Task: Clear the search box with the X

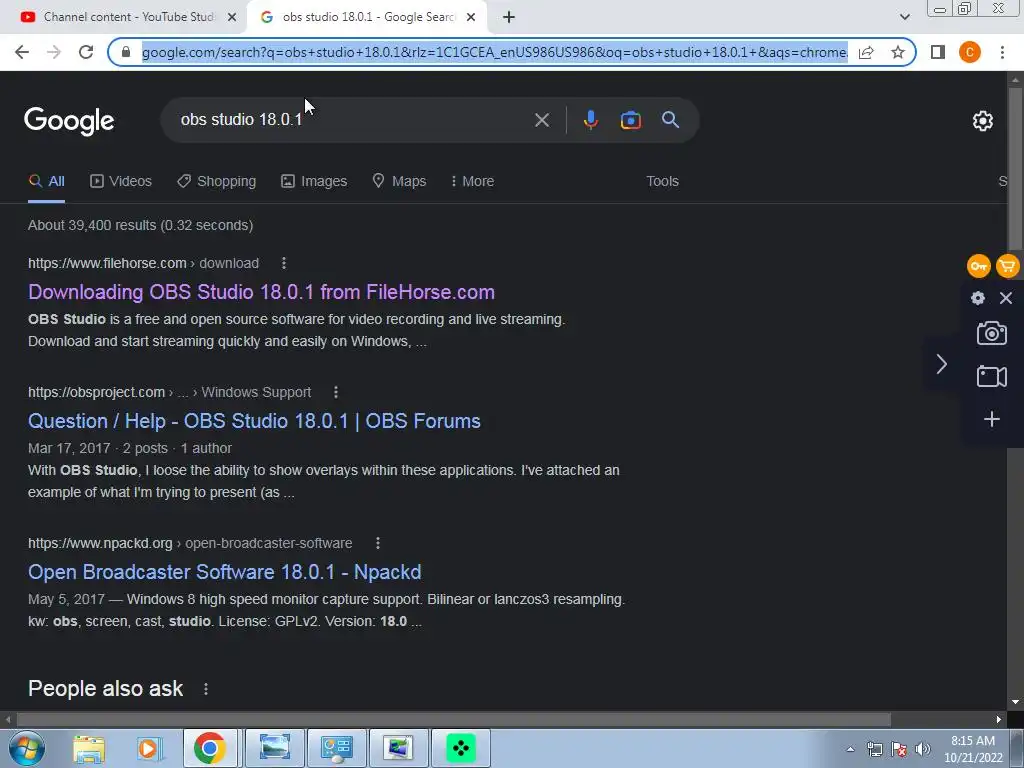Action: point(542,120)
